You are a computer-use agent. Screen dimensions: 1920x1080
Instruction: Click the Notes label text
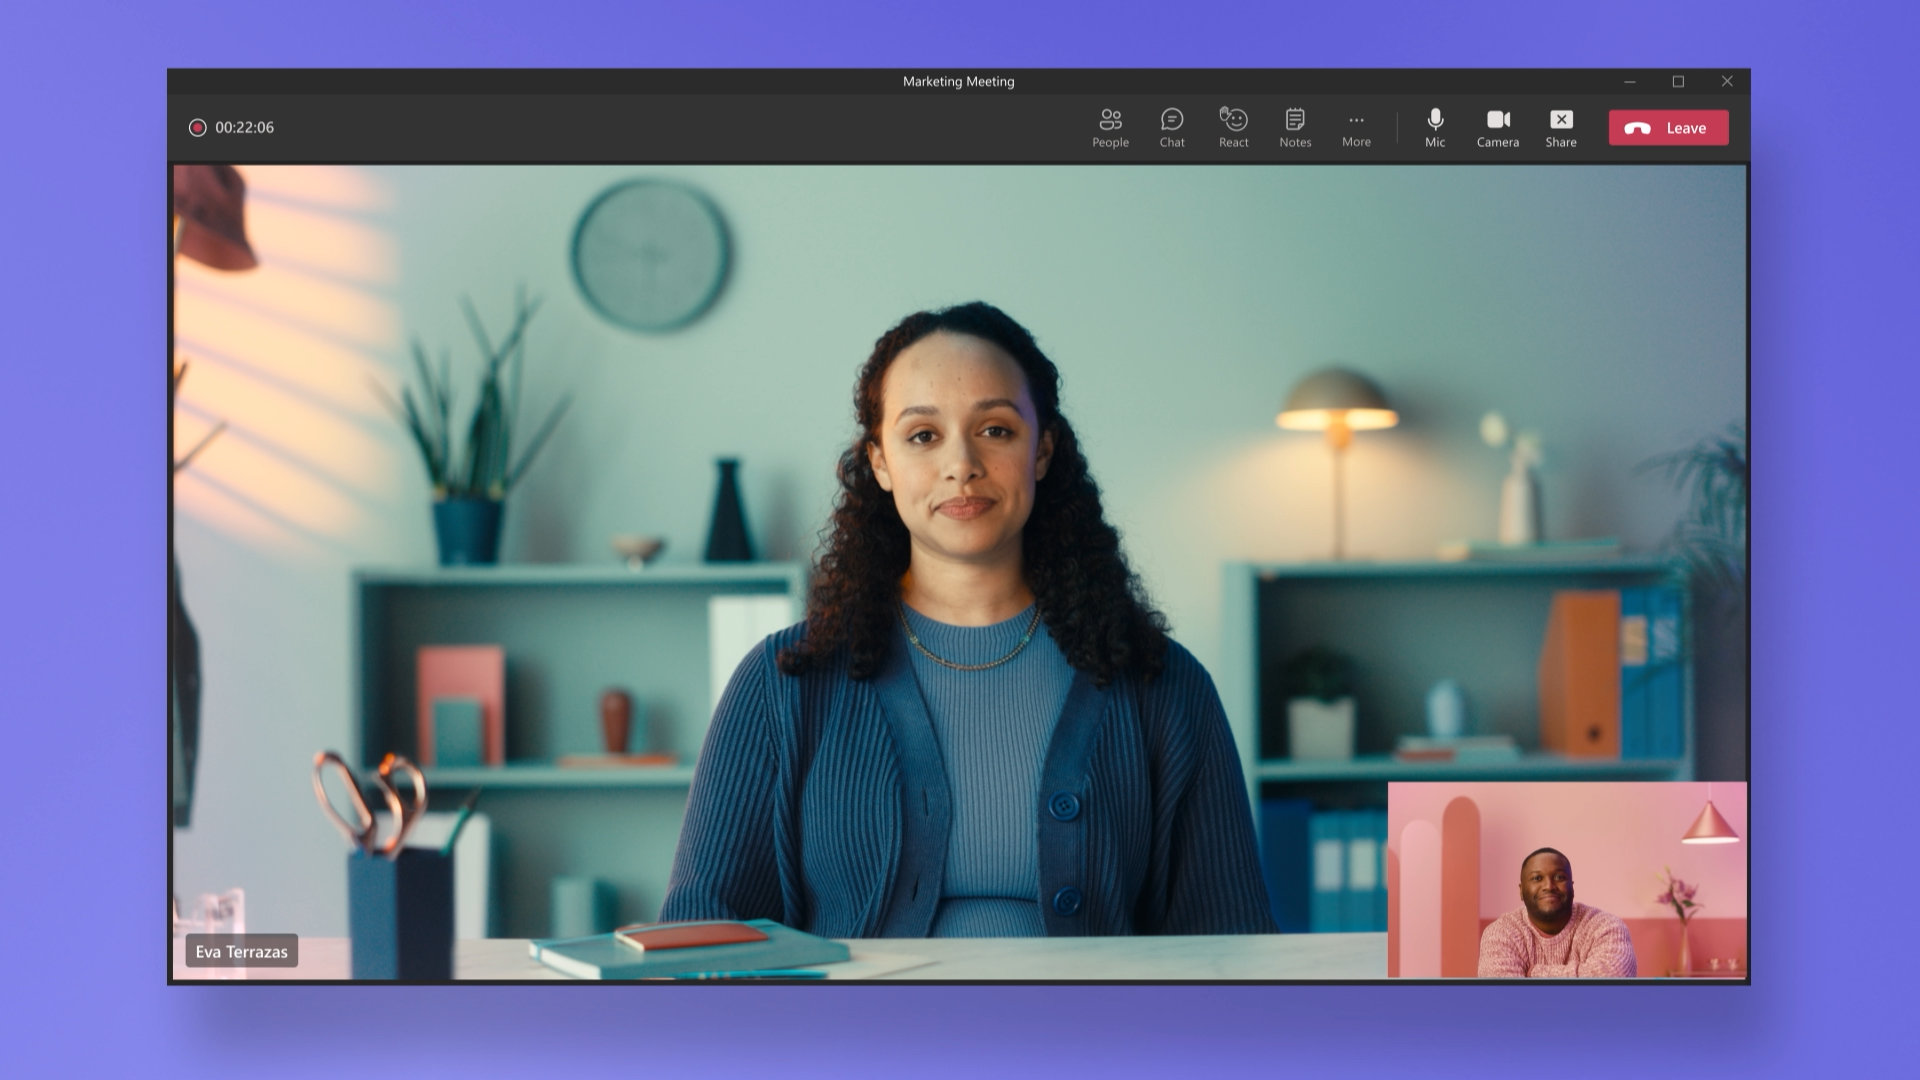[1295, 143]
